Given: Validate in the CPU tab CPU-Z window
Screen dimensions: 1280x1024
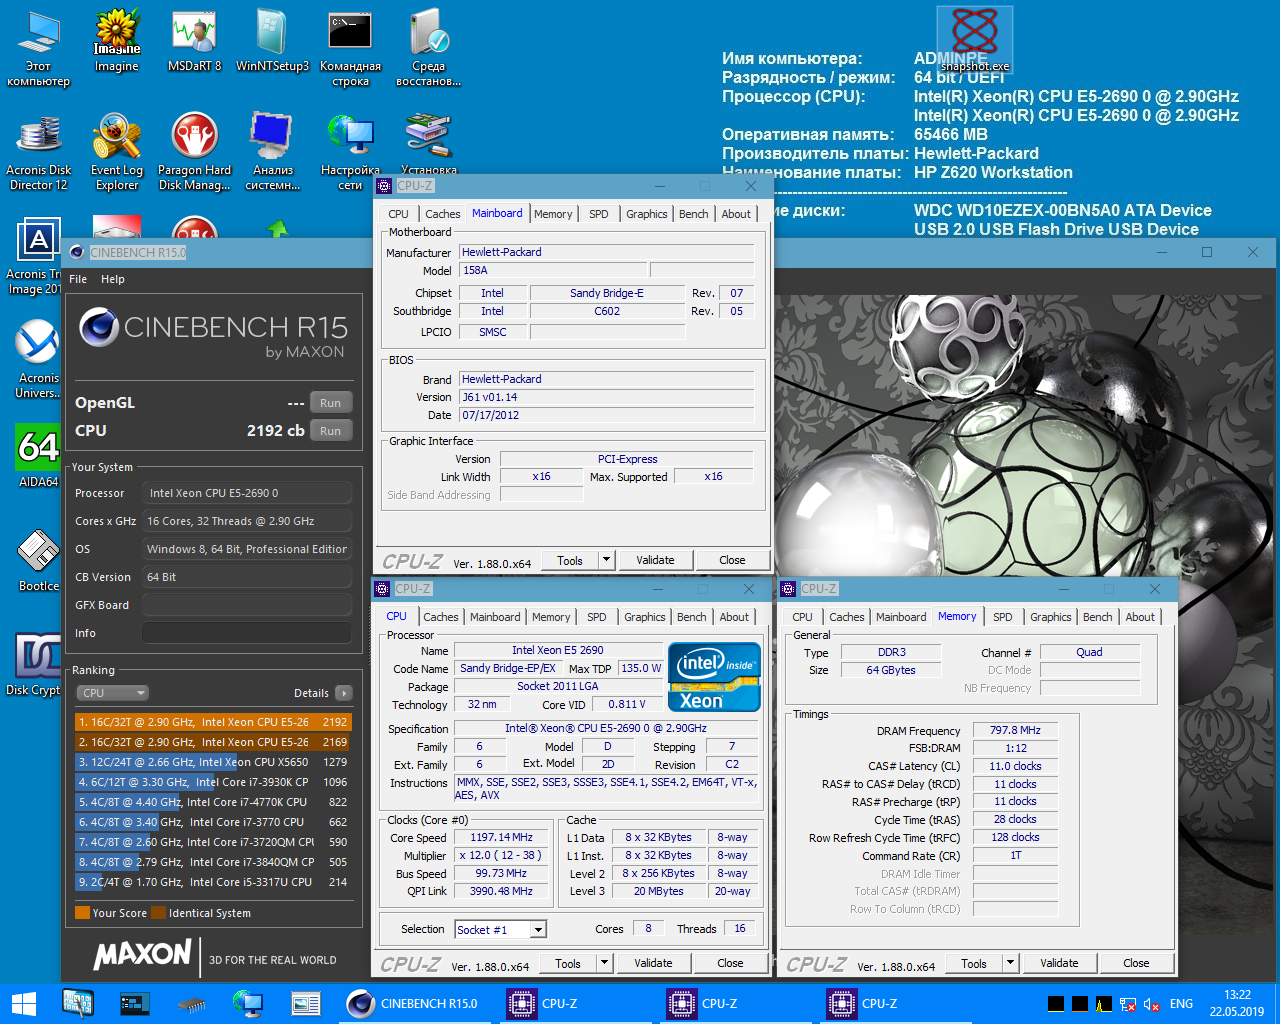Looking at the screenshot, I should tap(653, 963).
